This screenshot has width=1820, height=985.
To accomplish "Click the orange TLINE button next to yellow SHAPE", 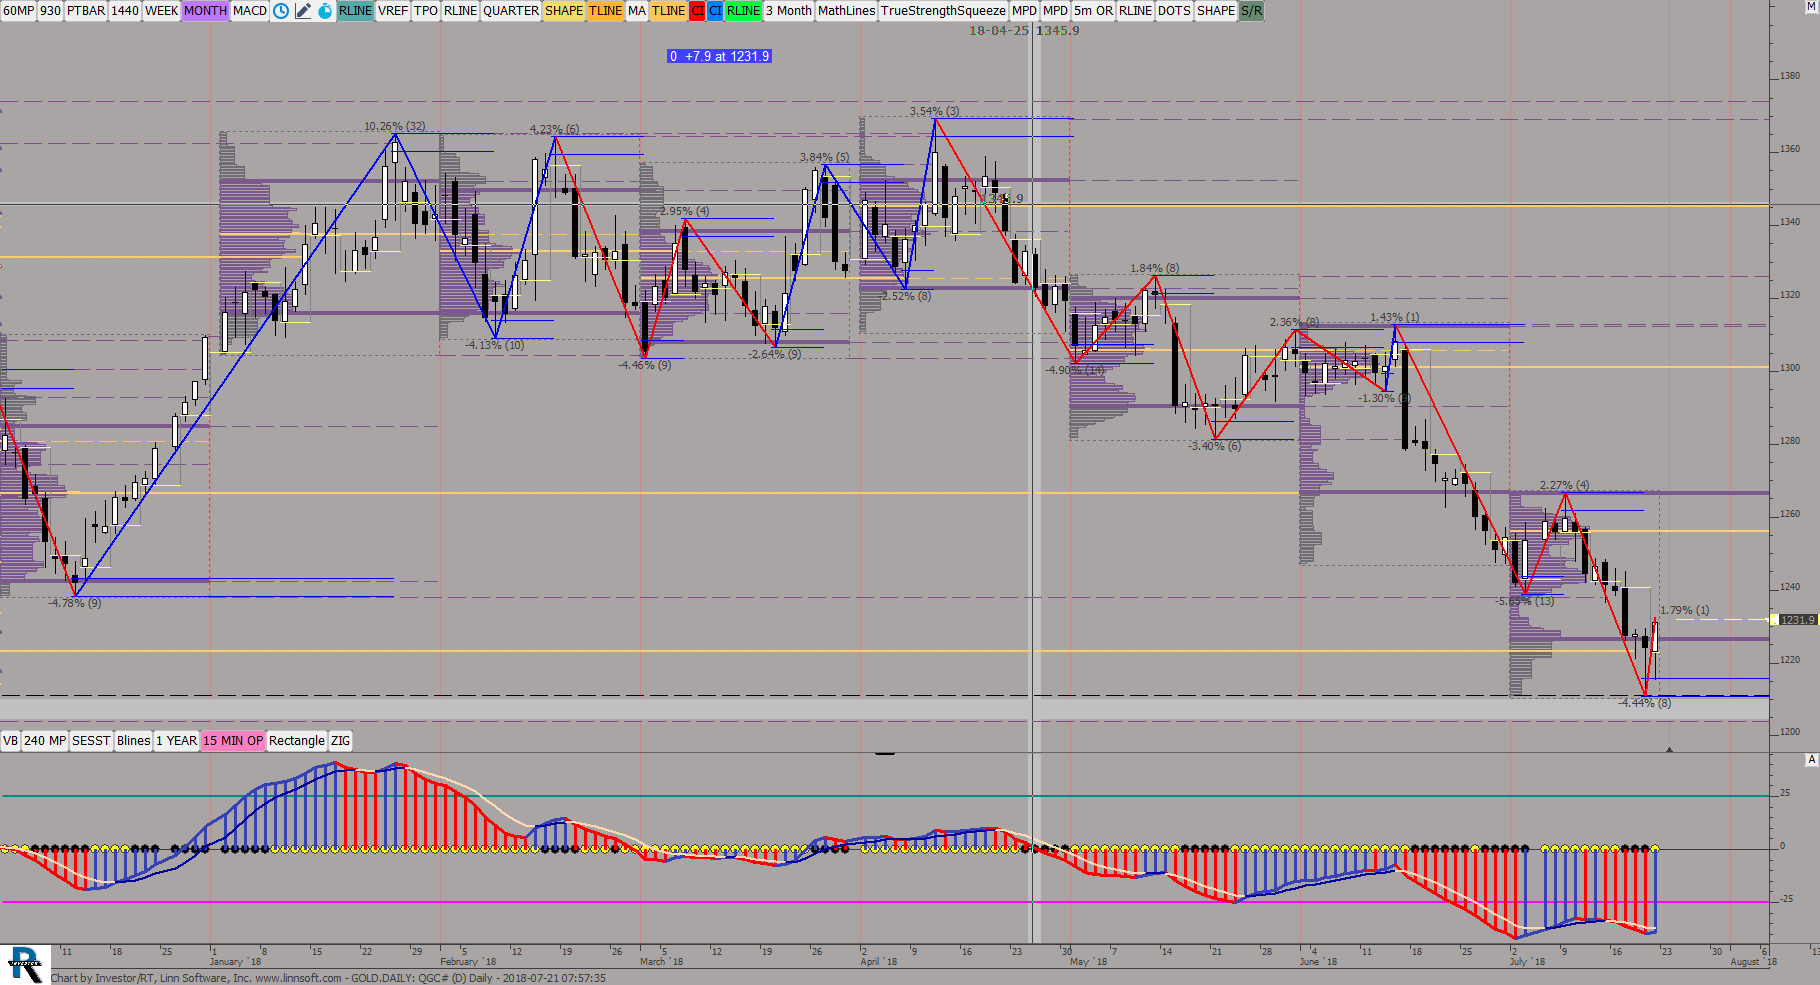I will point(605,11).
